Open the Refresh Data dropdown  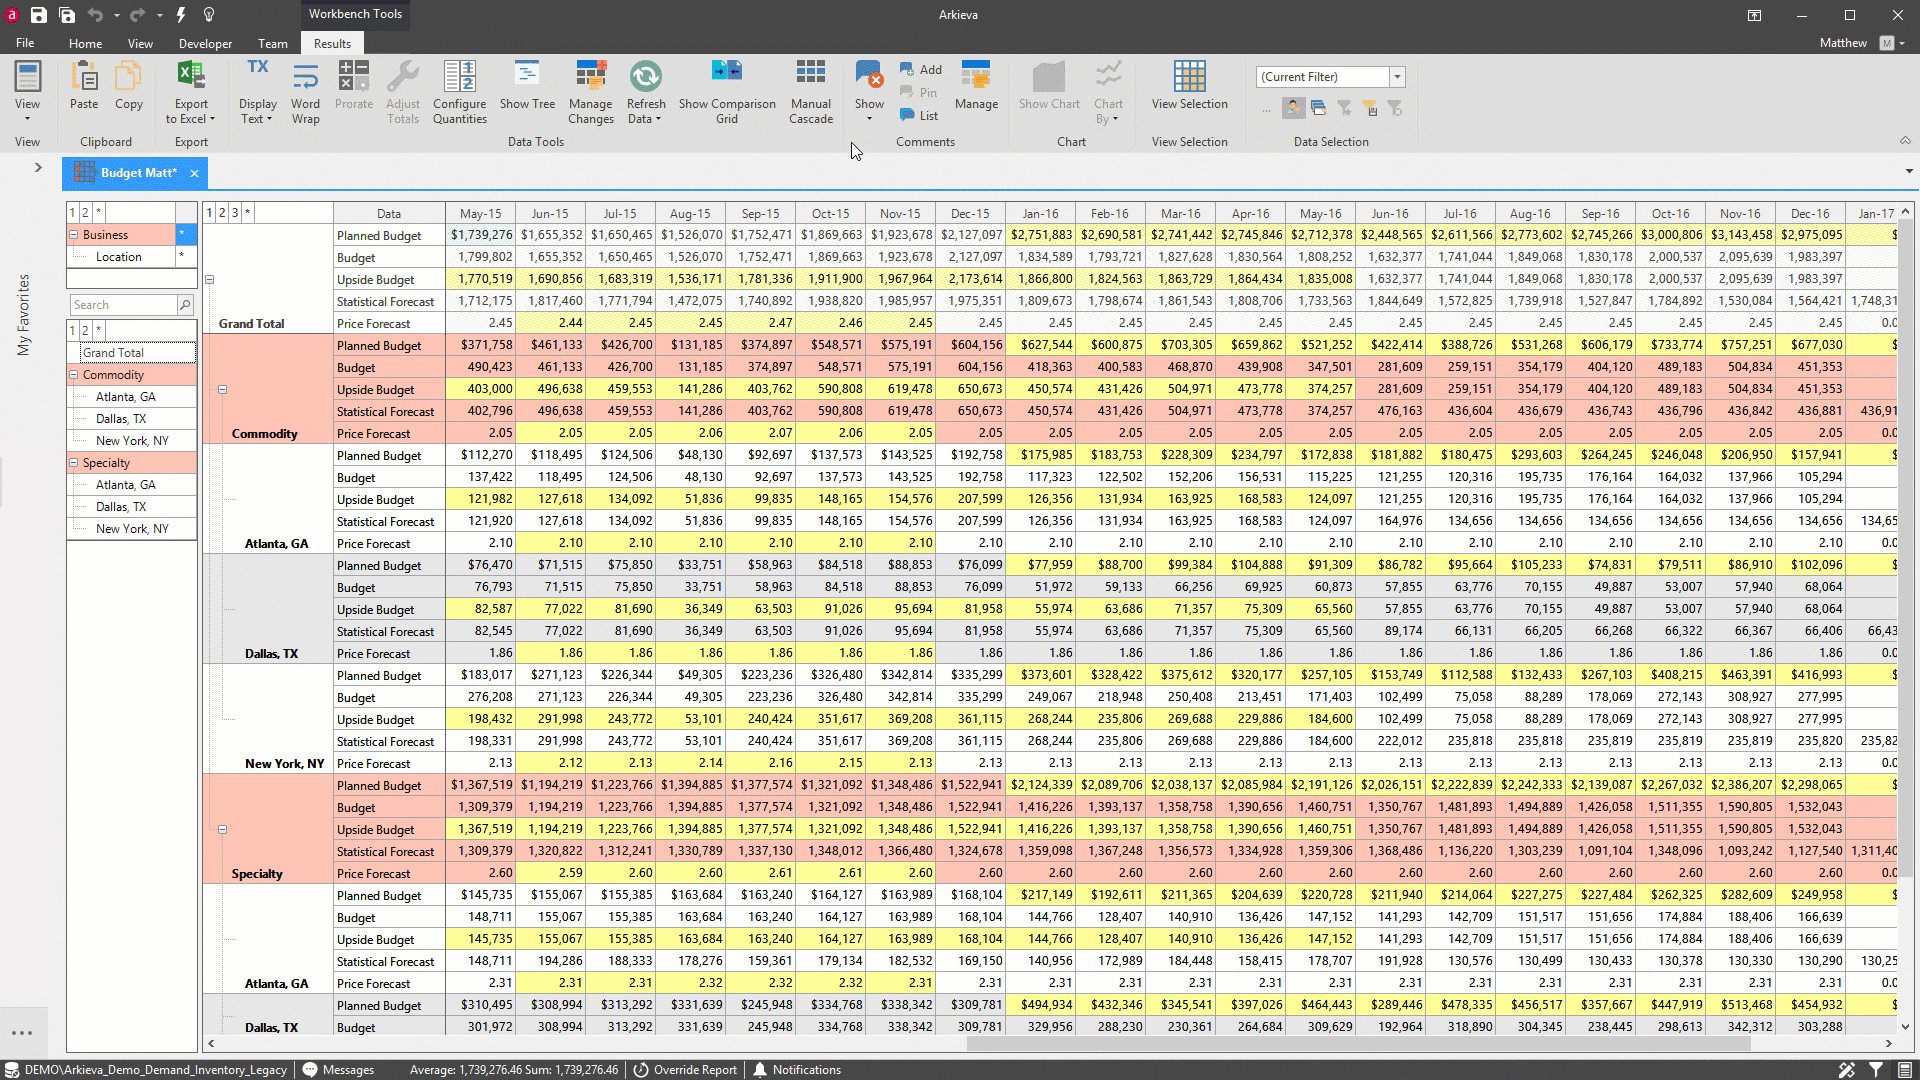point(646,92)
